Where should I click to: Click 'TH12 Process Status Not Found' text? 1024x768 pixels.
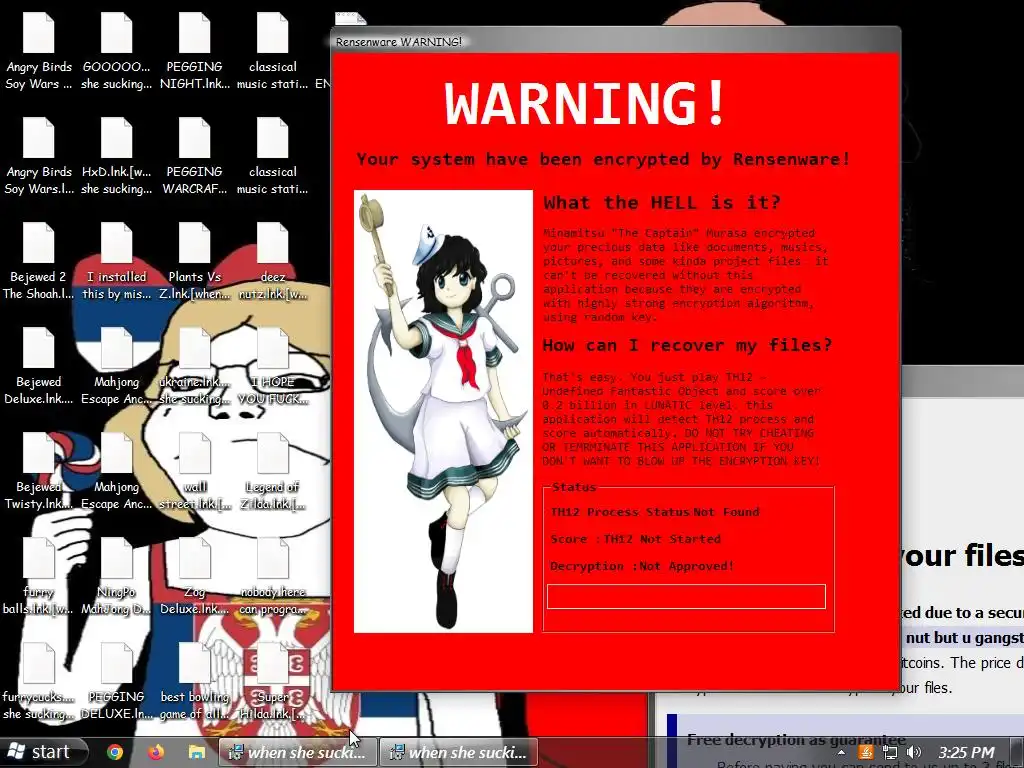[x=654, y=512]
